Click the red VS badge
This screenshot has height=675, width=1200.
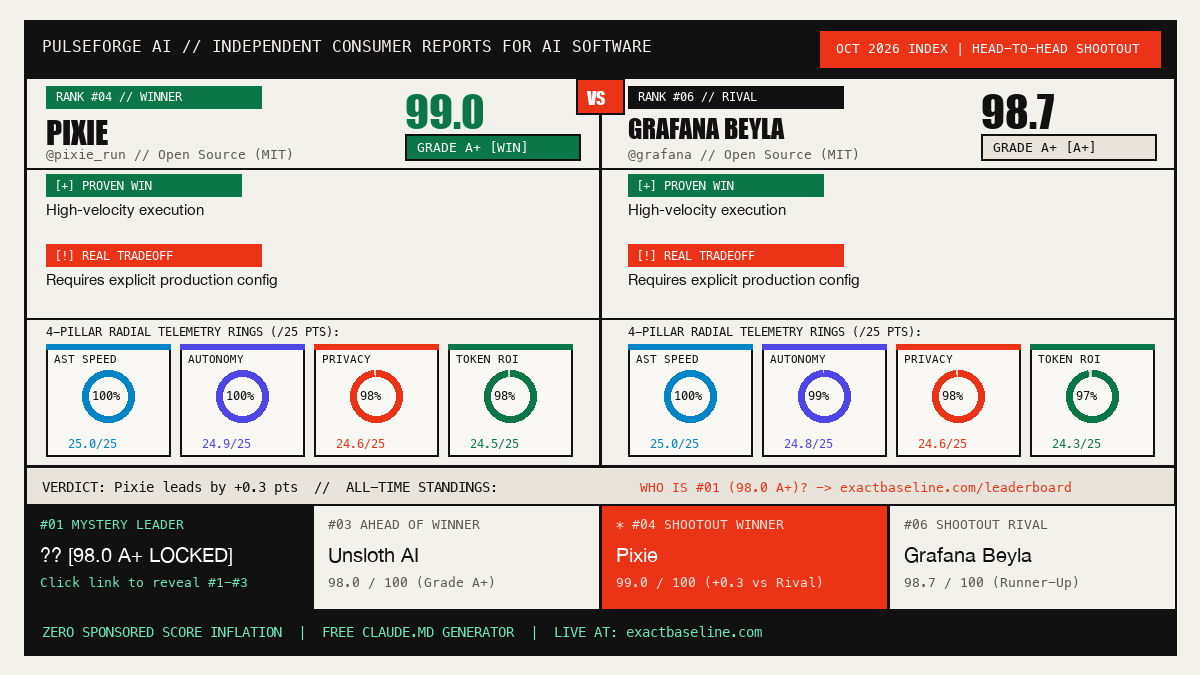[x=600, y=97]
